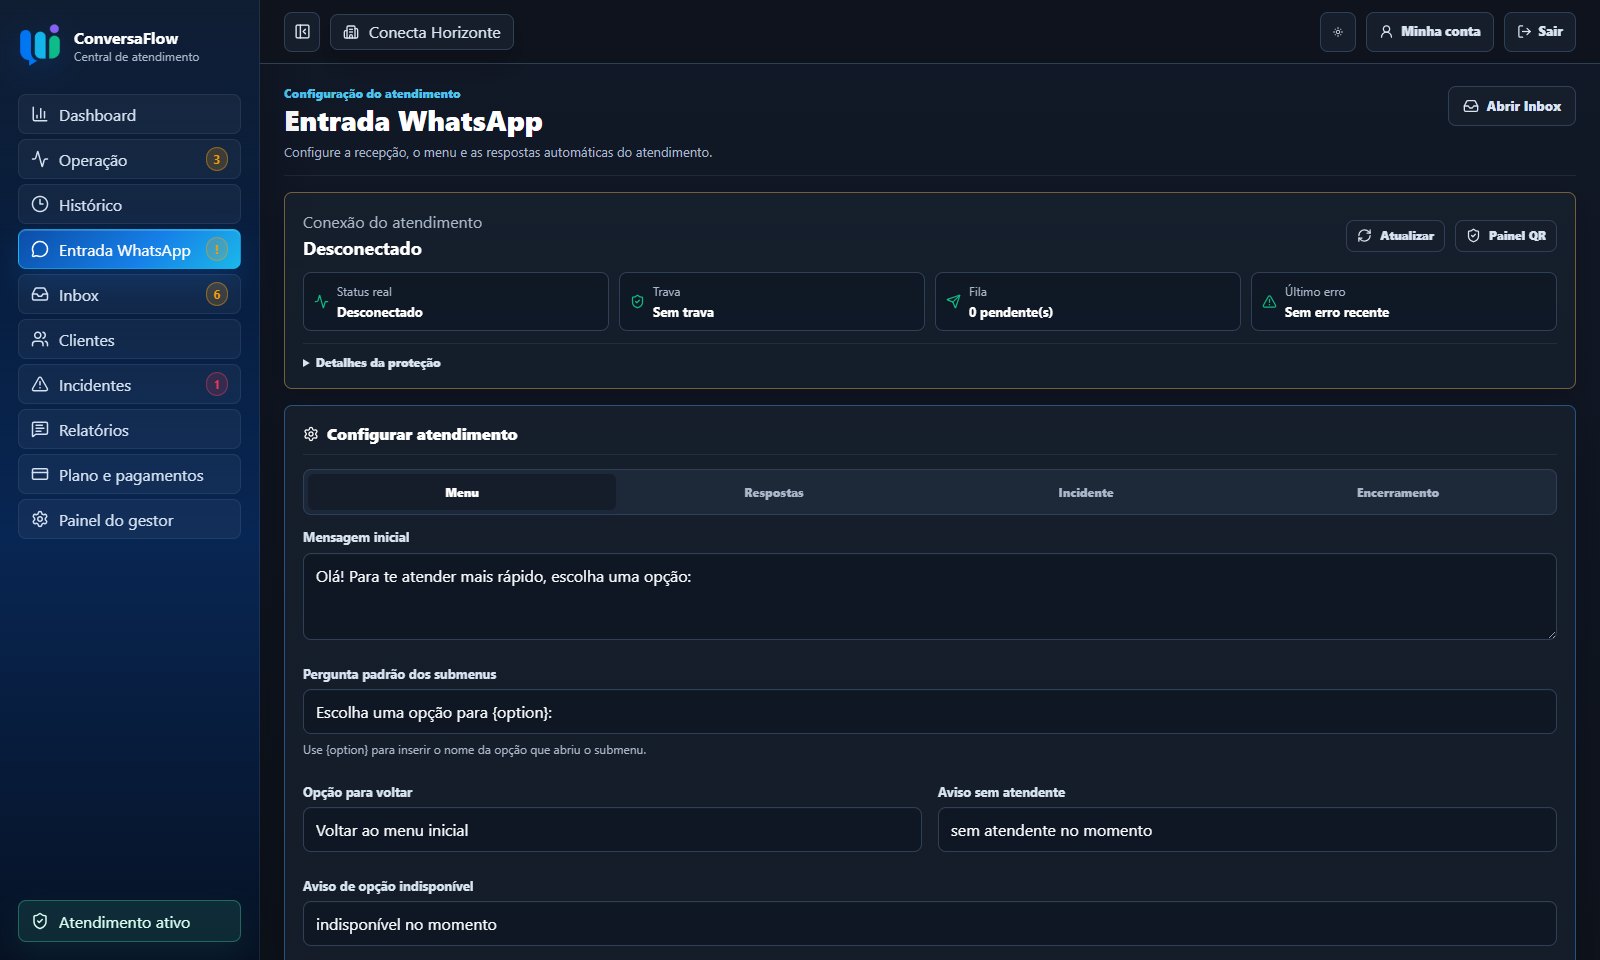Click the Entrada WhatsApp page heading

[413, 121]
